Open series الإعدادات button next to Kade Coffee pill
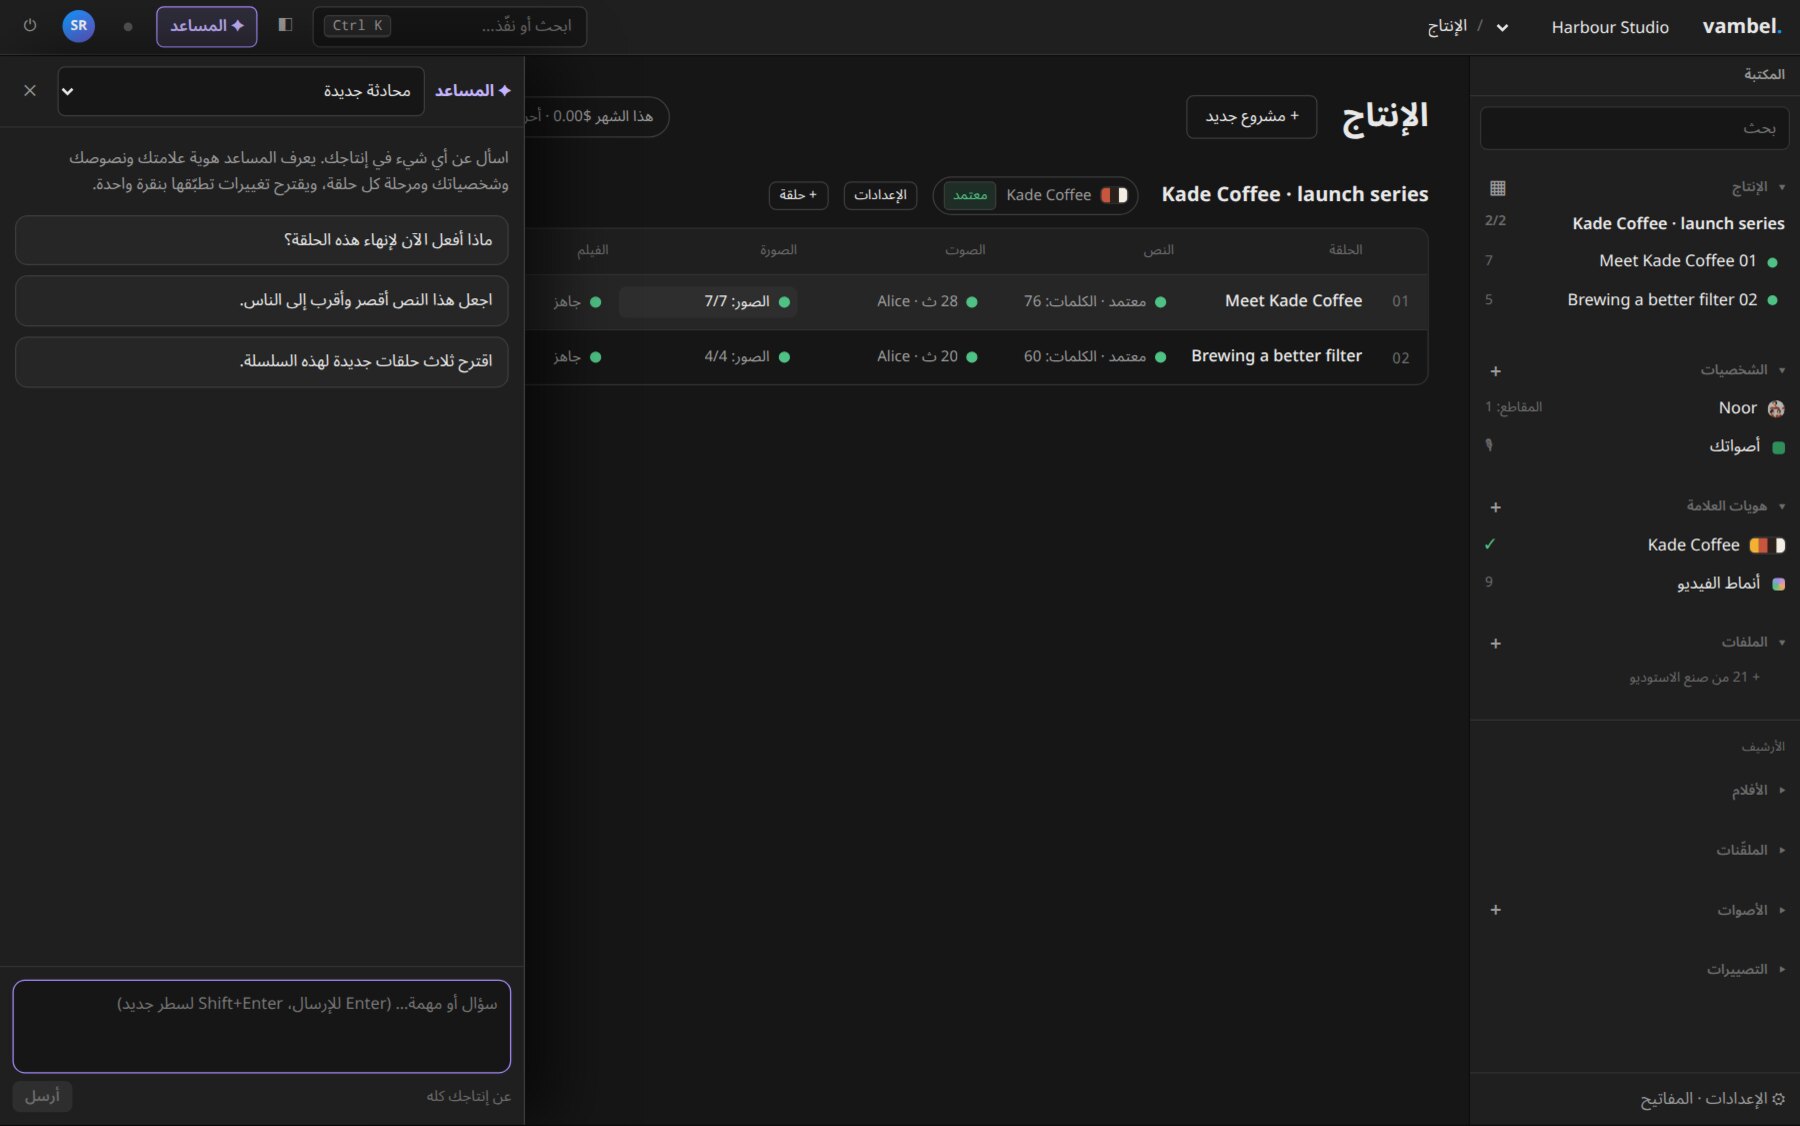 (x=880, y=195)
